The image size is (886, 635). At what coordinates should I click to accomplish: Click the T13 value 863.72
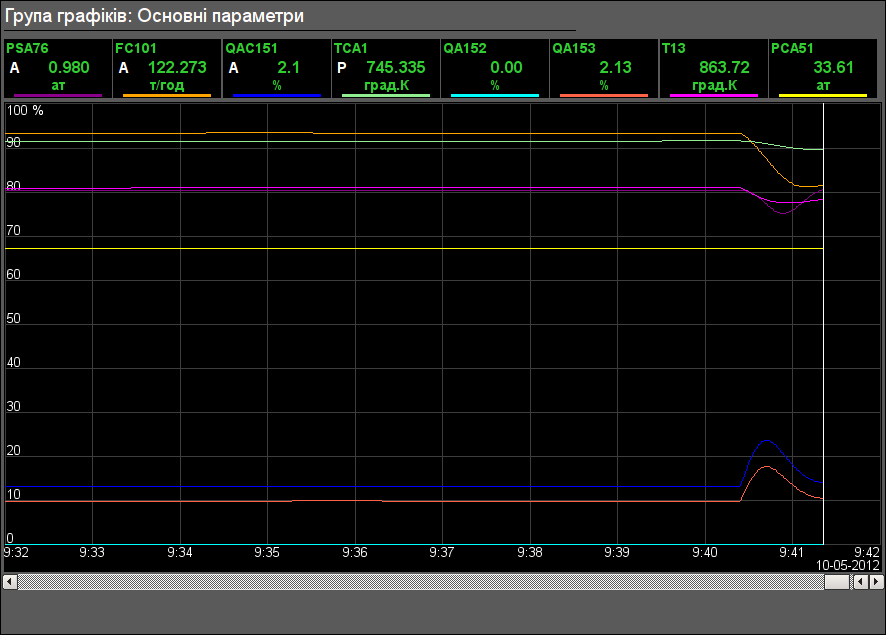[724, 68]
